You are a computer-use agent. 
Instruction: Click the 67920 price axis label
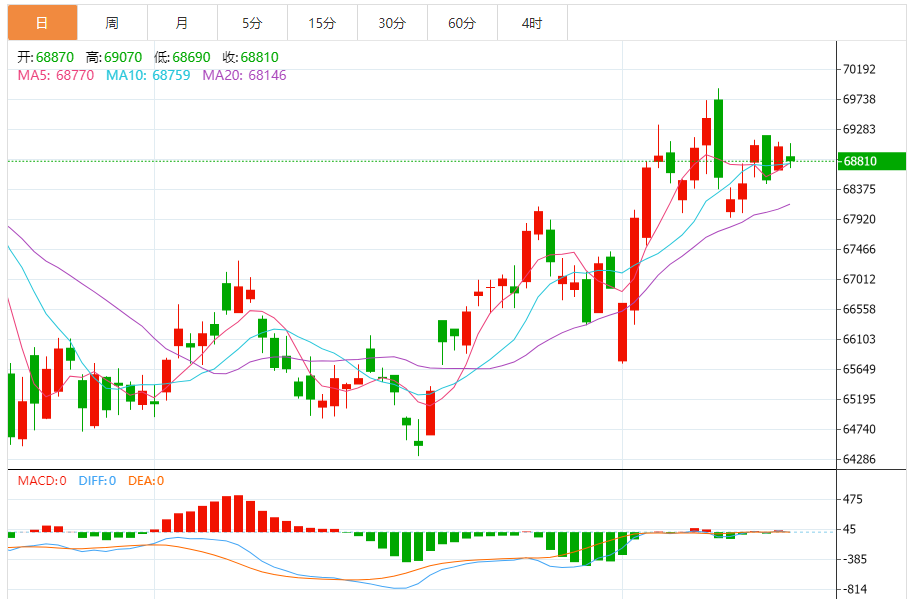click(x=859, y=219)
